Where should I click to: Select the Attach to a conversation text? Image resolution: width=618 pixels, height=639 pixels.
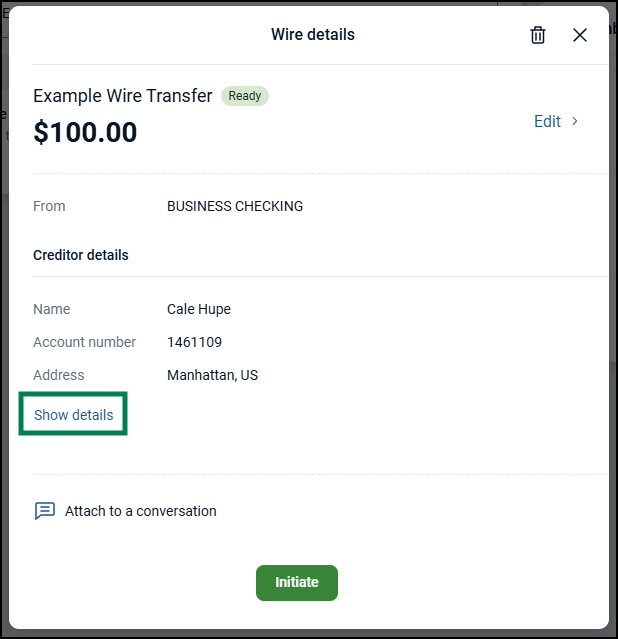[140, 511]
